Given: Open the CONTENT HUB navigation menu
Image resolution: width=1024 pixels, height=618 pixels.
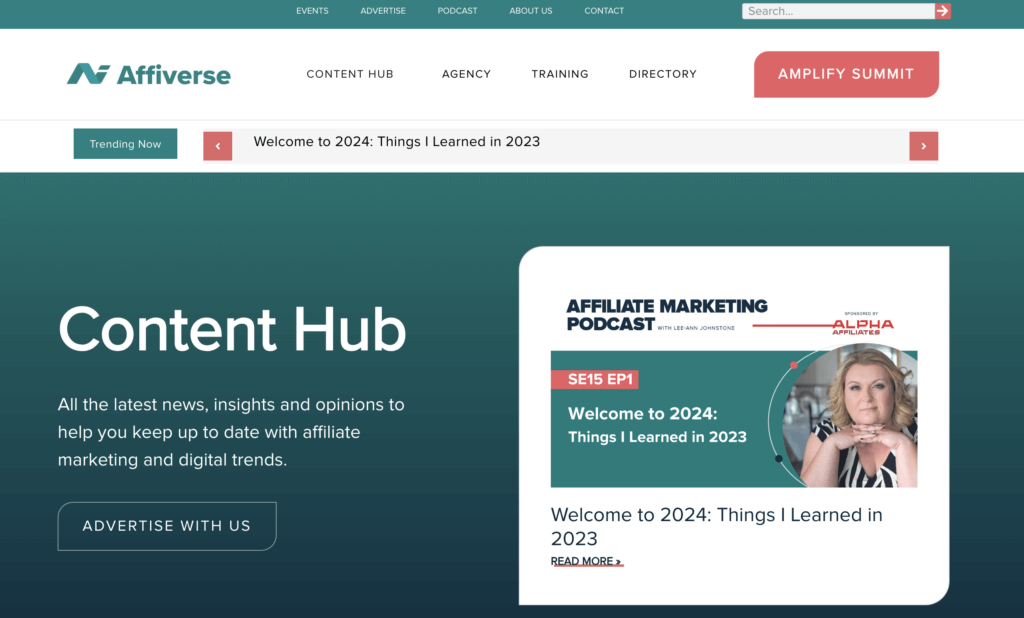Looking at the screenshot, I should coord(350,74).
